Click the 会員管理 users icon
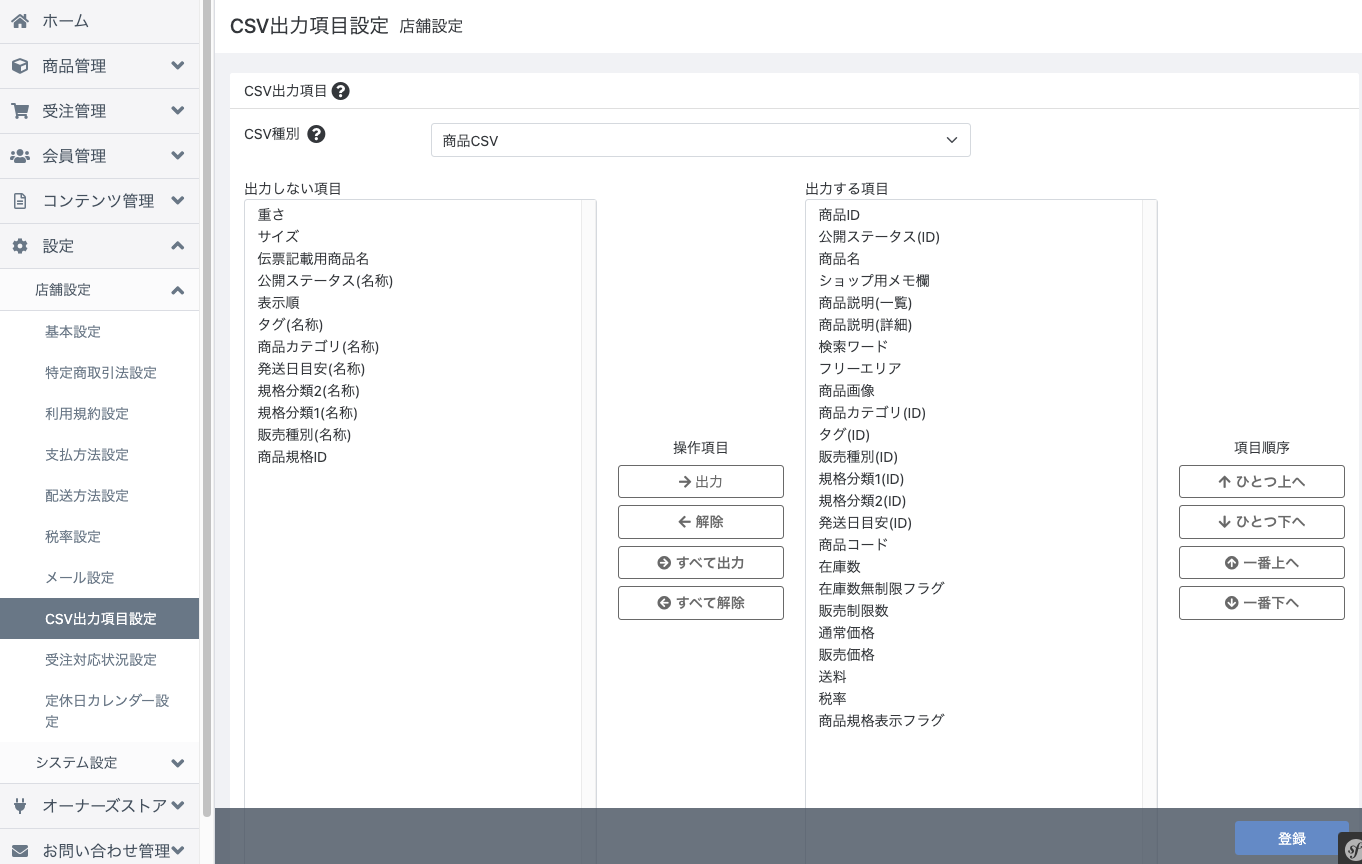 click(20, 156)
